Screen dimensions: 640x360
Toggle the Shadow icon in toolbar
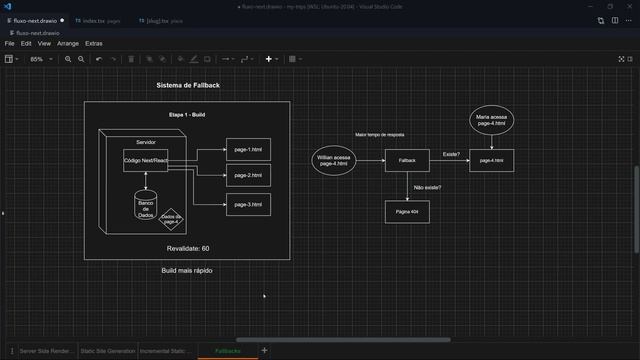(x=207, y=59)
